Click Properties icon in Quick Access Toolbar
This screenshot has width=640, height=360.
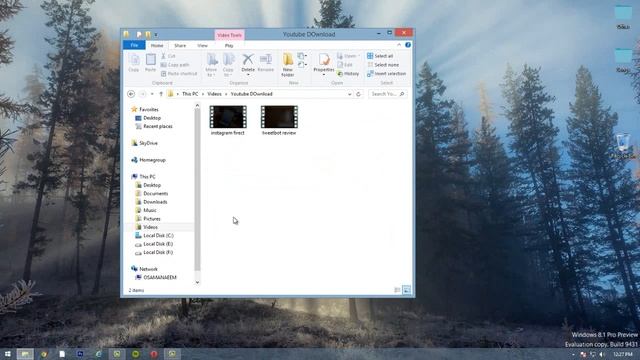139,35
